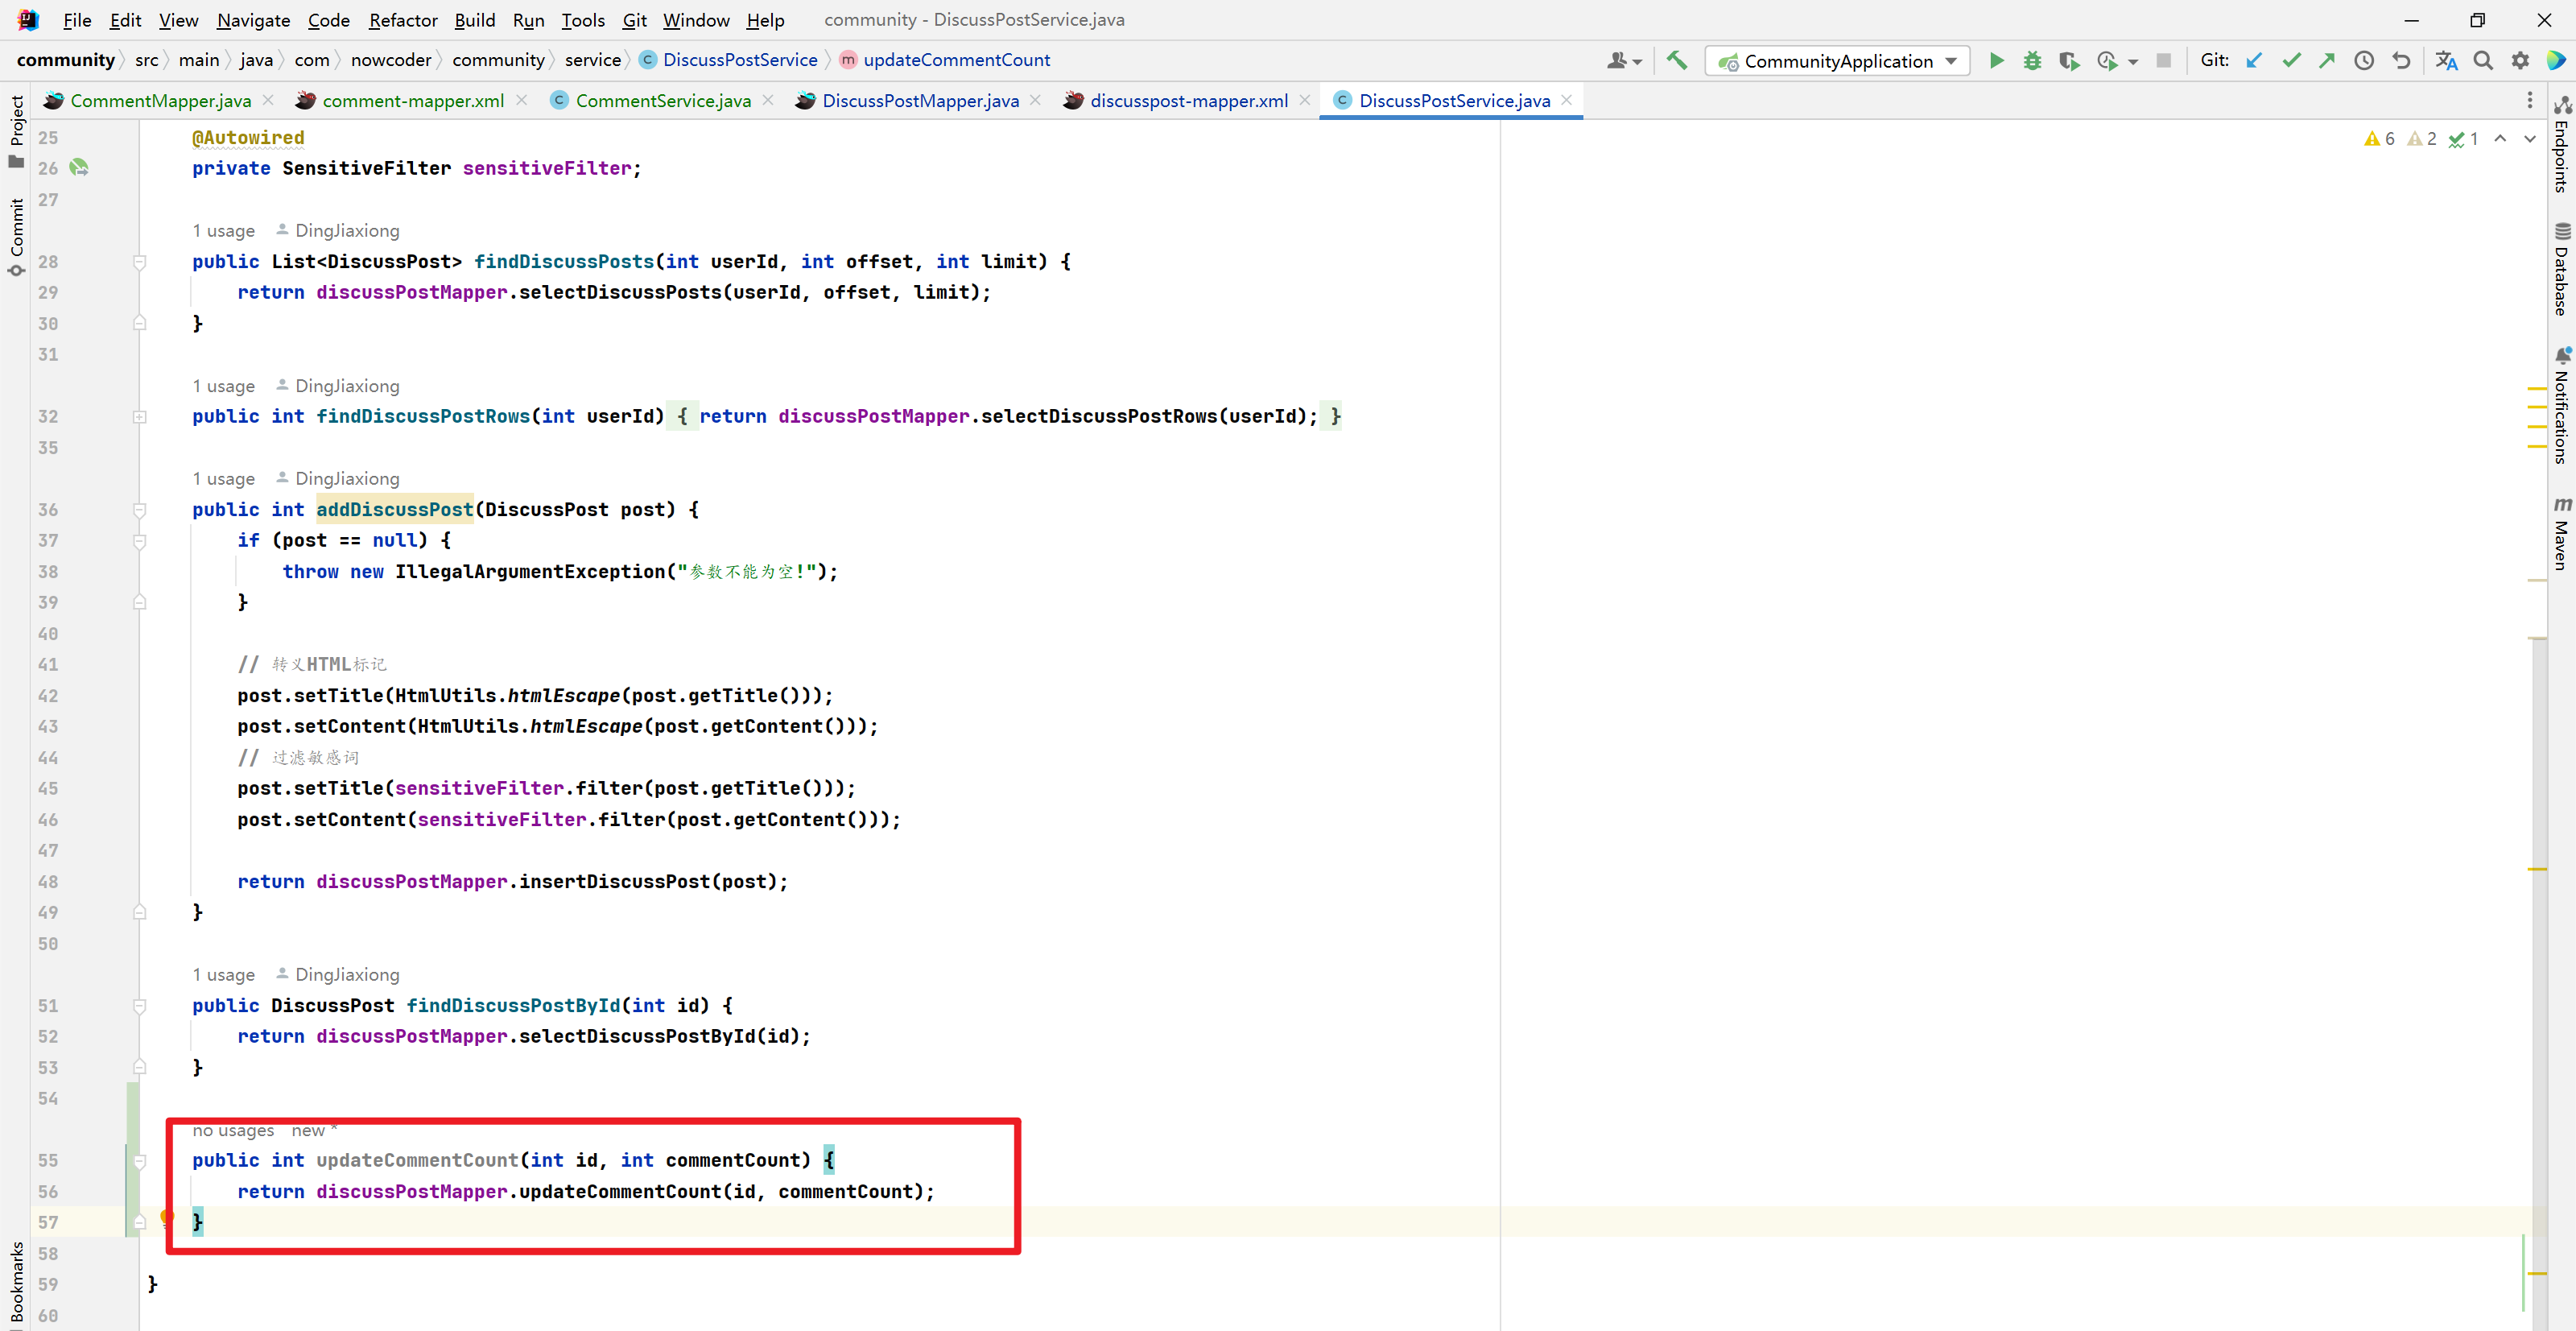Click the Run application button
The height and width of the screenshot is (1331, 2576).
(x=1997, y=61)
